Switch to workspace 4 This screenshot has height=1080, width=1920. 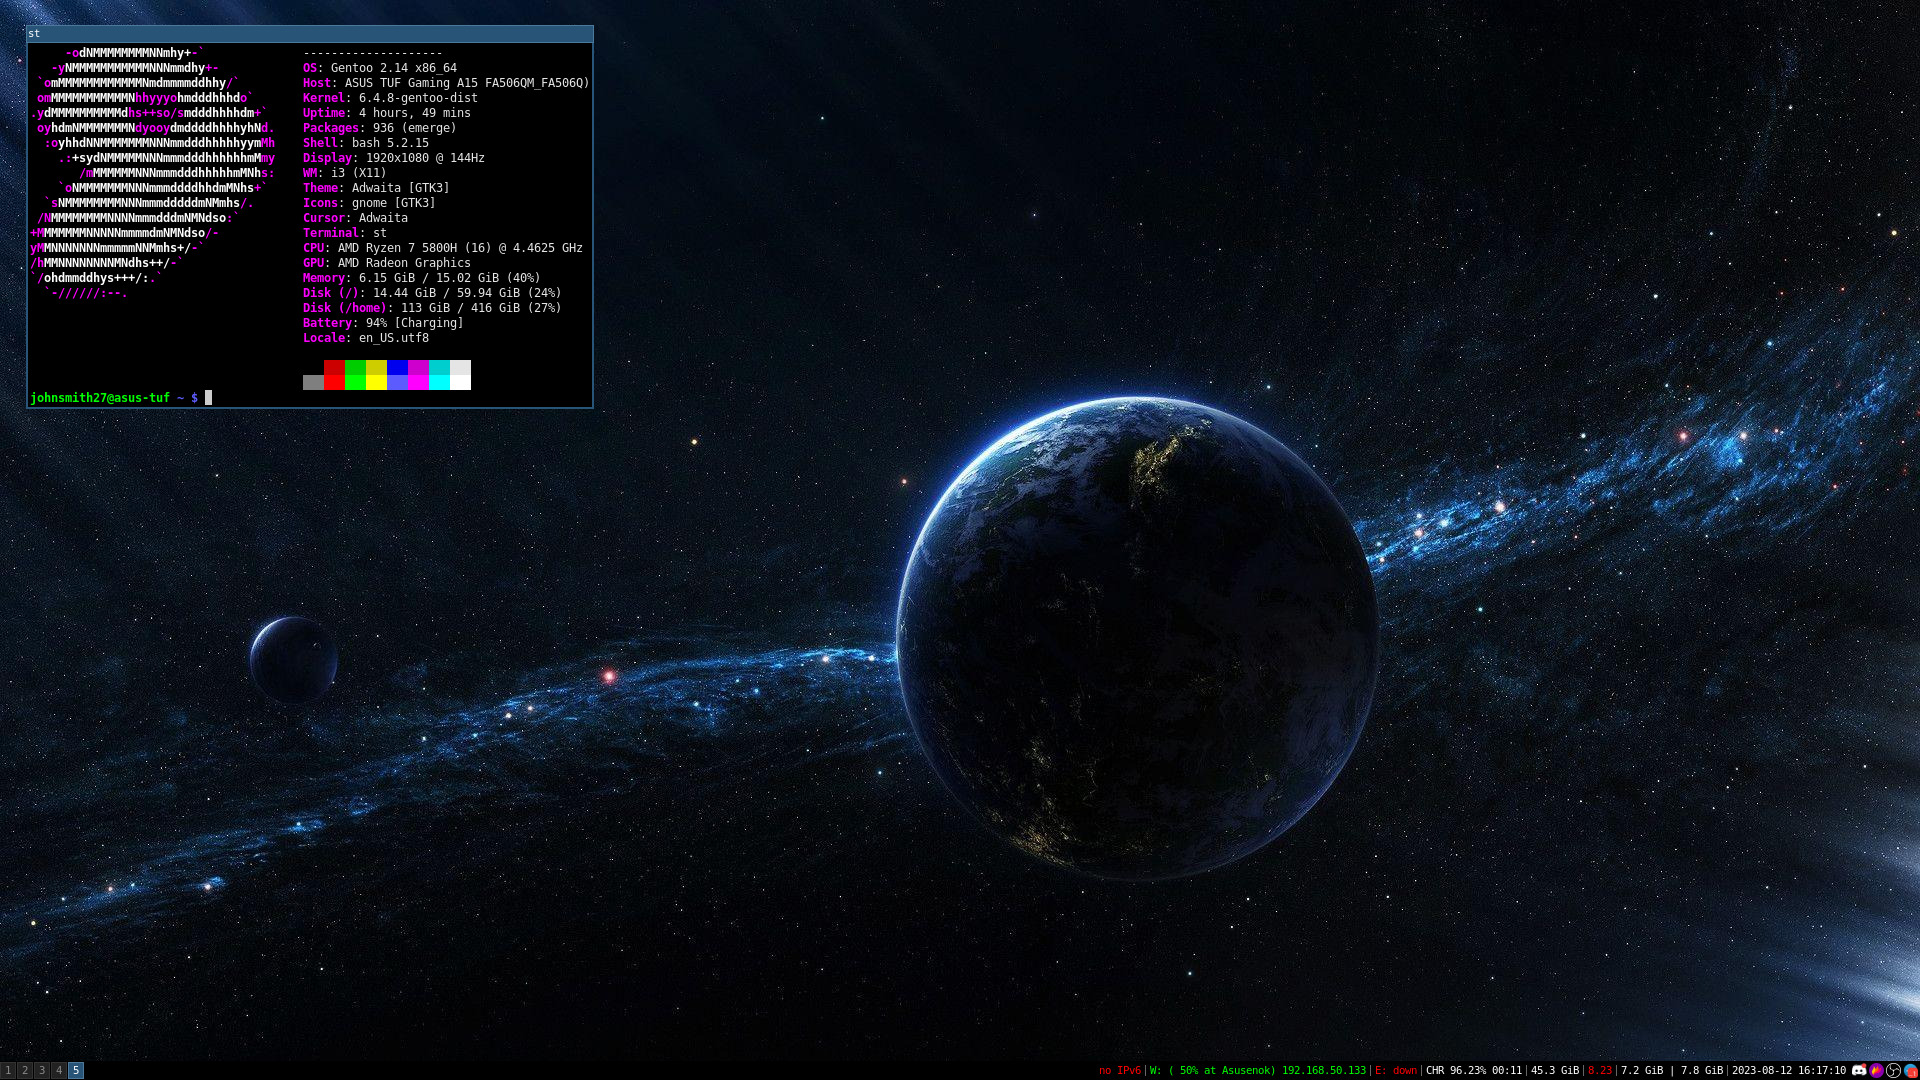59,1070
